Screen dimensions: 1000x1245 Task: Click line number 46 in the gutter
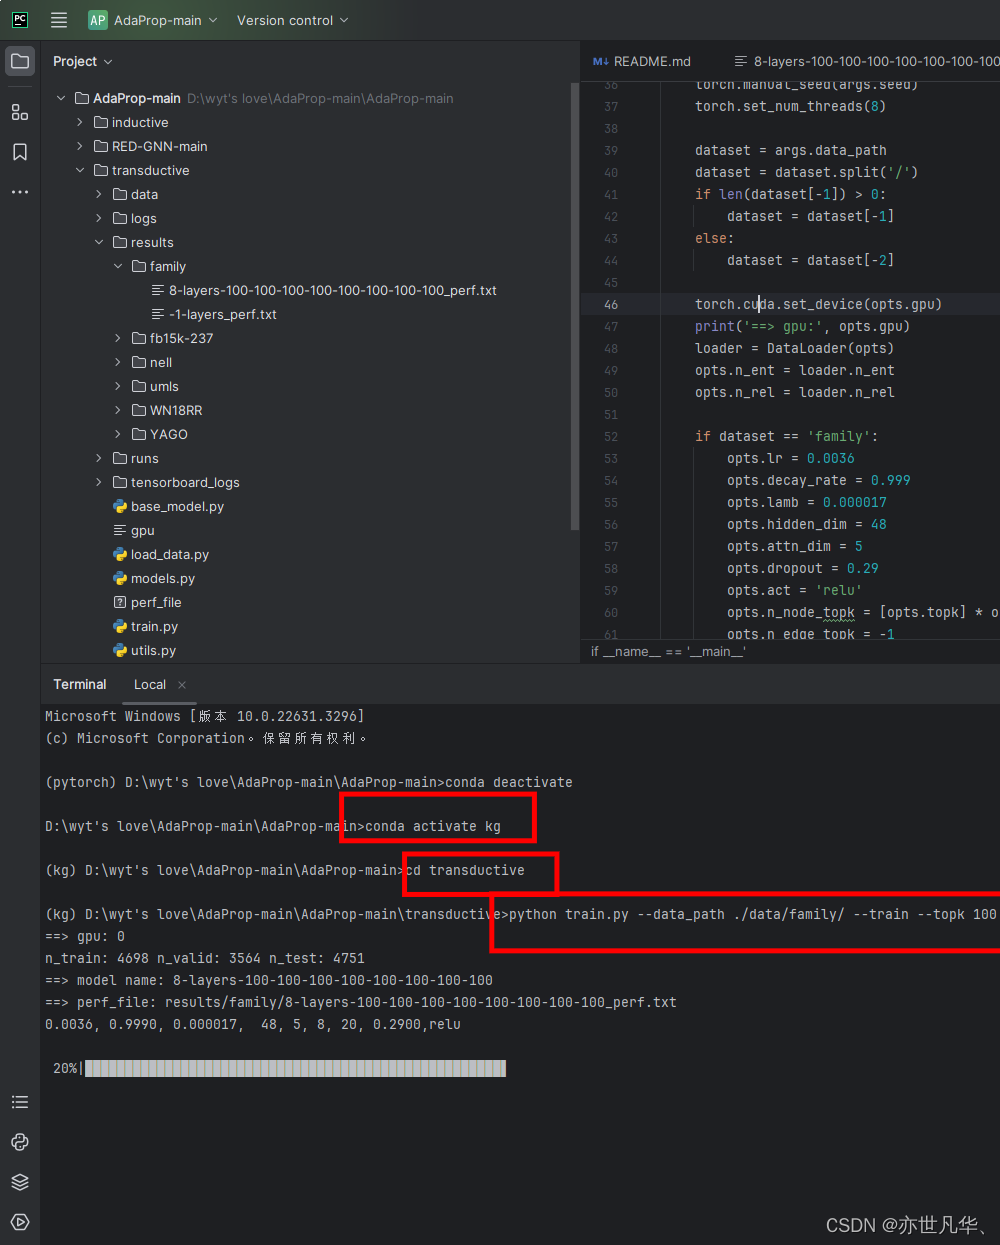(611, 304)
